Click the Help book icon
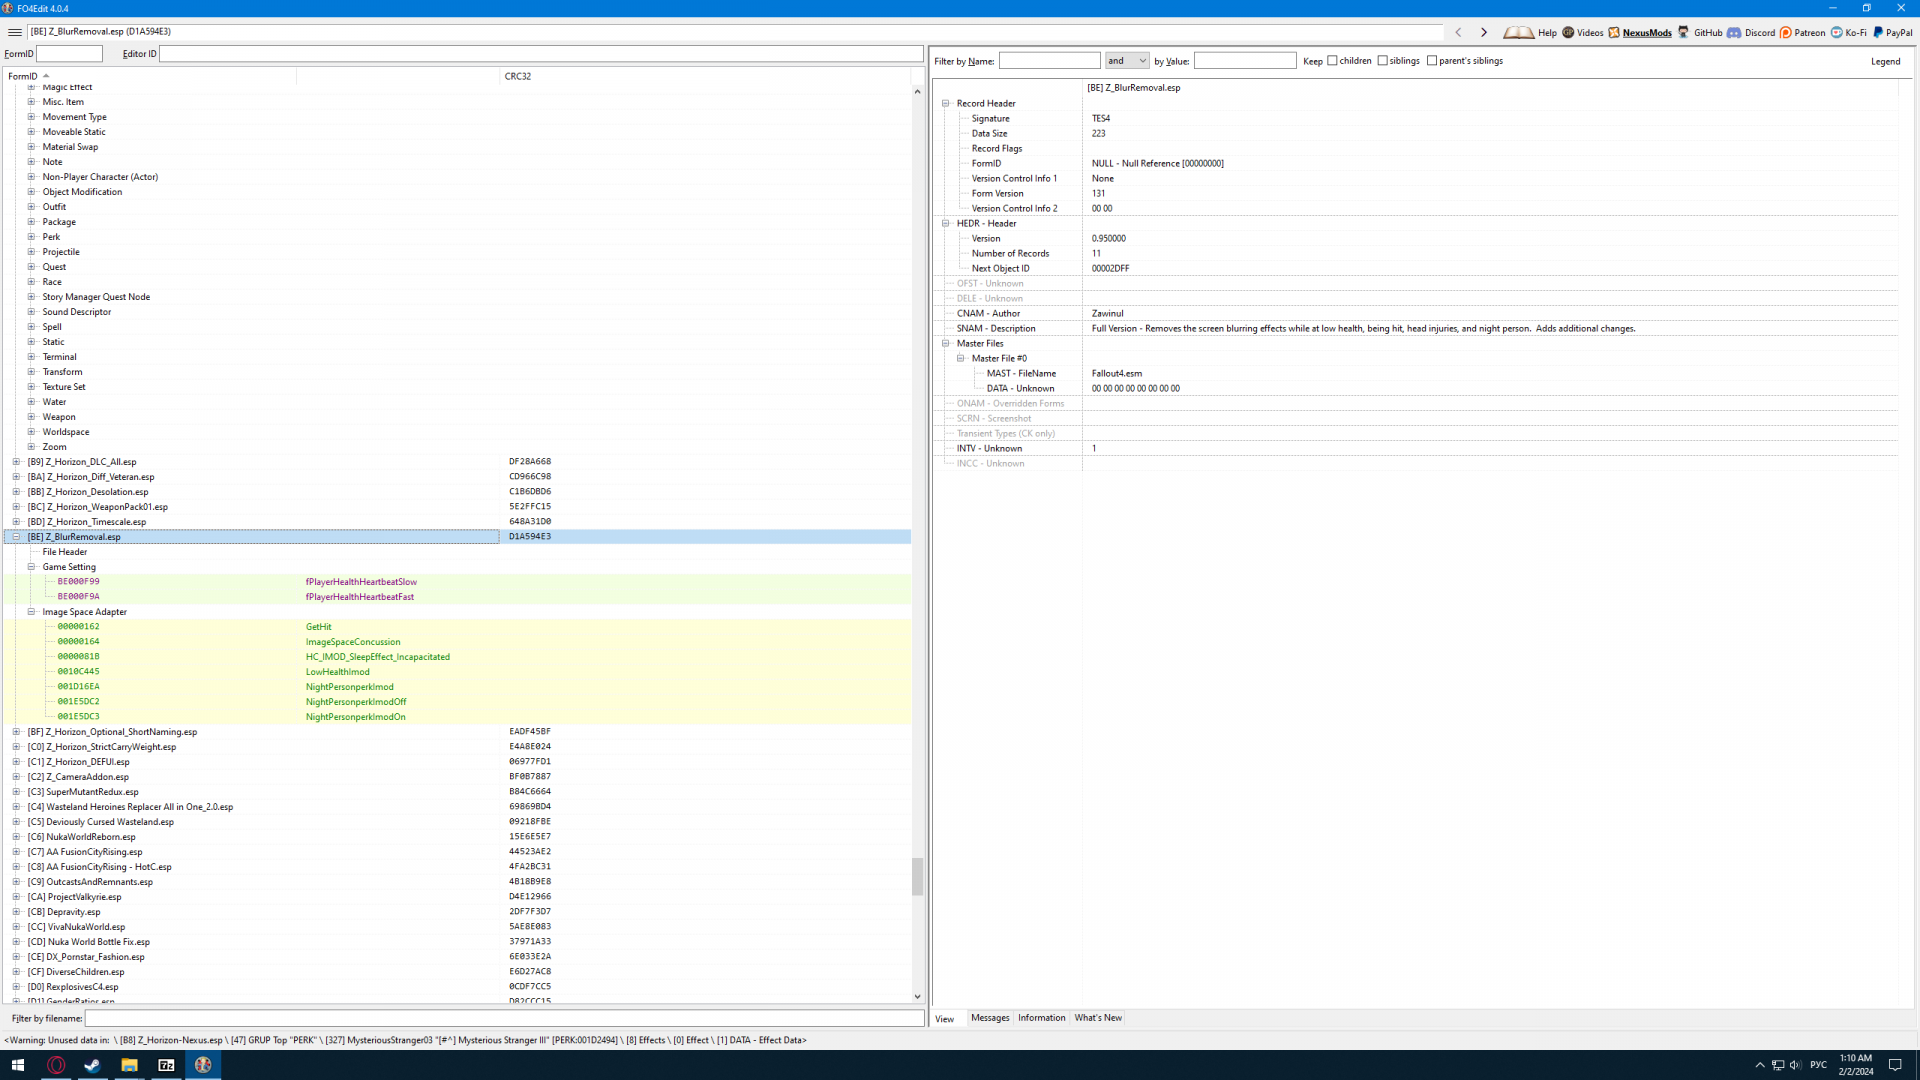Viewport: 1920px width, 1080px height. tap(1518, 32)
